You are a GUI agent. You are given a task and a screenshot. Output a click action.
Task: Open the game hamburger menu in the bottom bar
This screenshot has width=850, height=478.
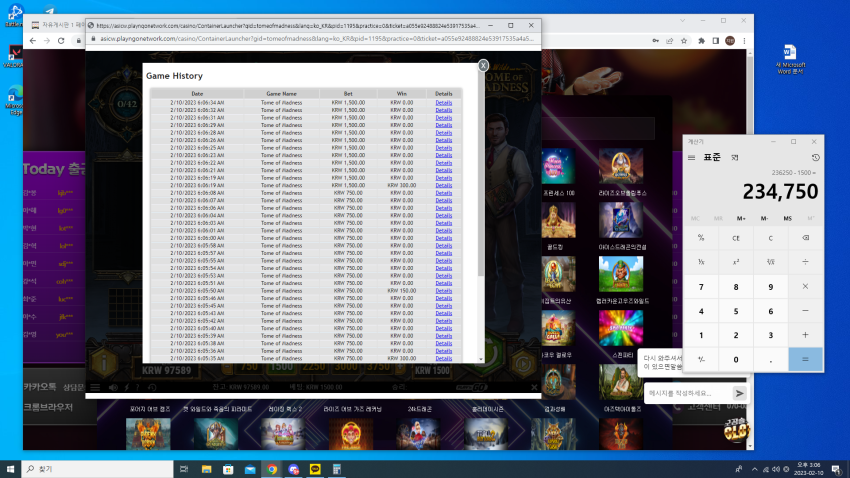point(95,387)
